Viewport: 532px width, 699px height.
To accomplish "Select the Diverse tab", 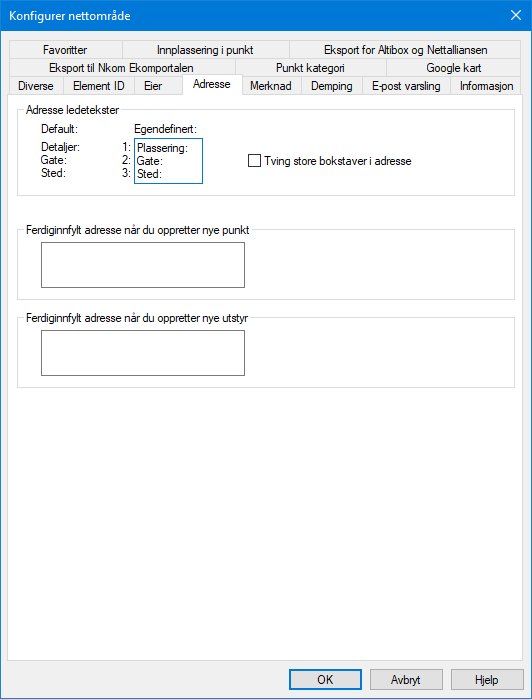I will (36, 86).
